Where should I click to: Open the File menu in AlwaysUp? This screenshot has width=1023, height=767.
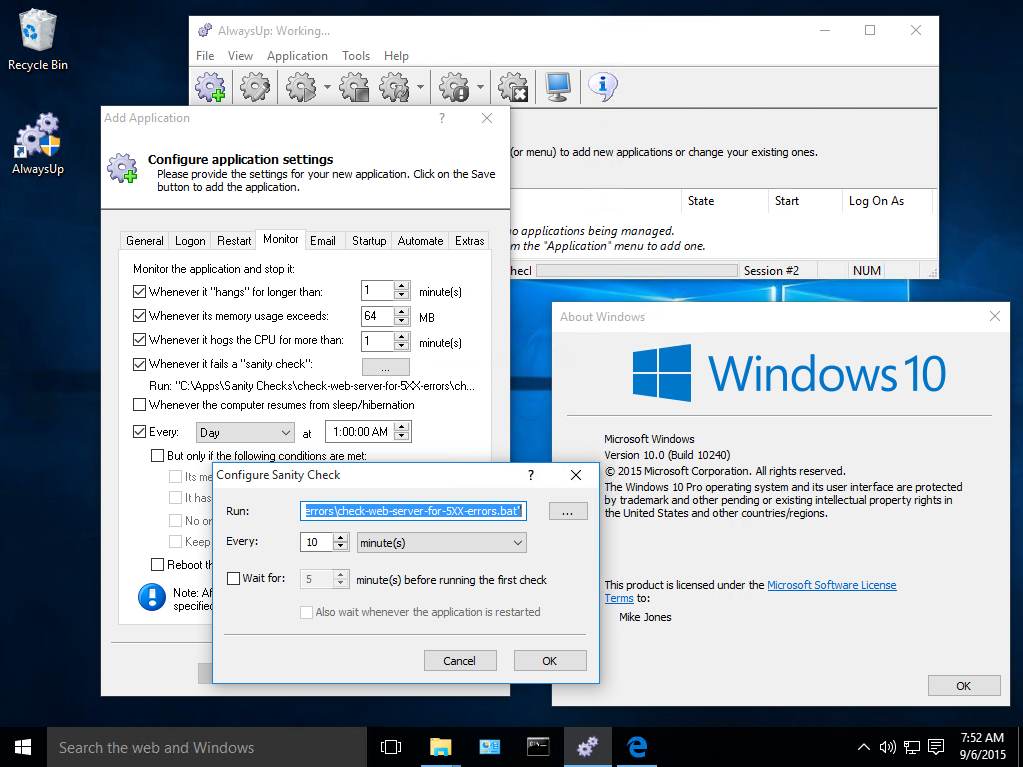click(x=205, y=56)
